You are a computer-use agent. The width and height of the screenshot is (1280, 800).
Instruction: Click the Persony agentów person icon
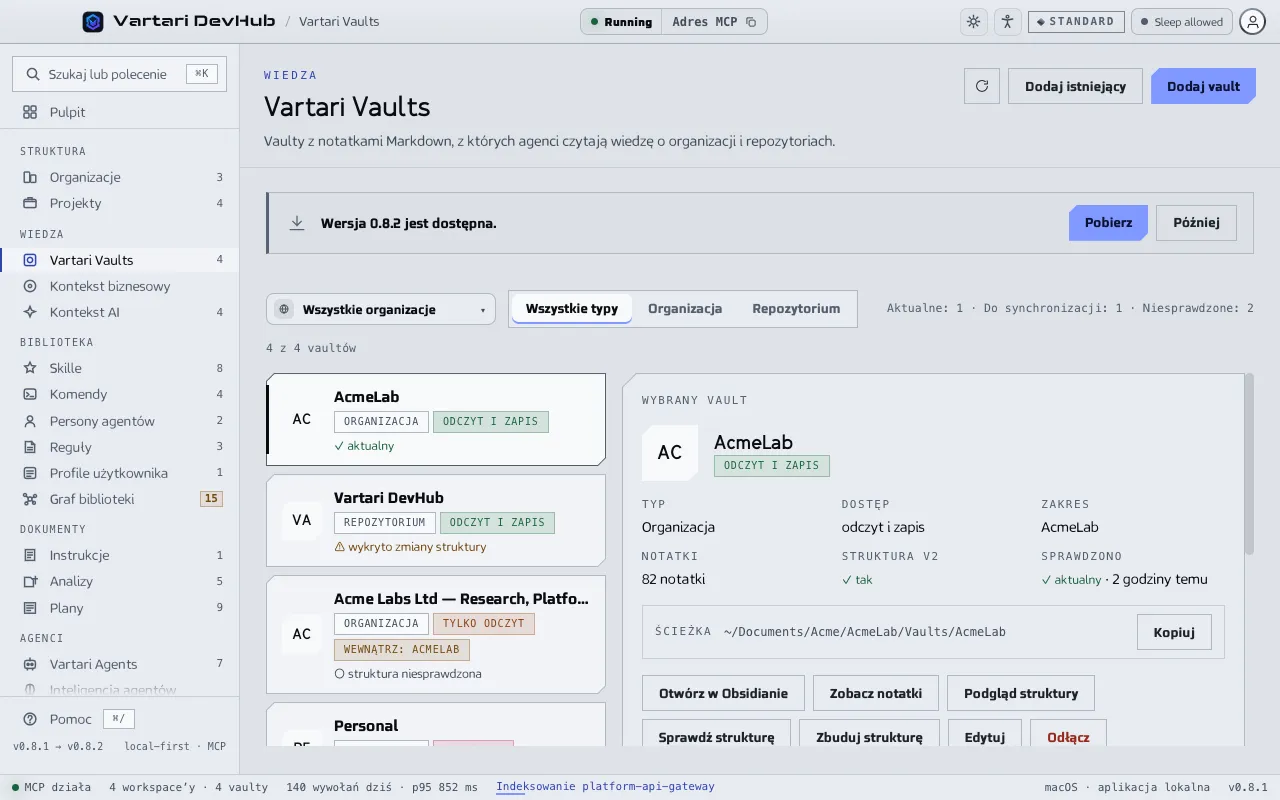(x=30, y=421)
